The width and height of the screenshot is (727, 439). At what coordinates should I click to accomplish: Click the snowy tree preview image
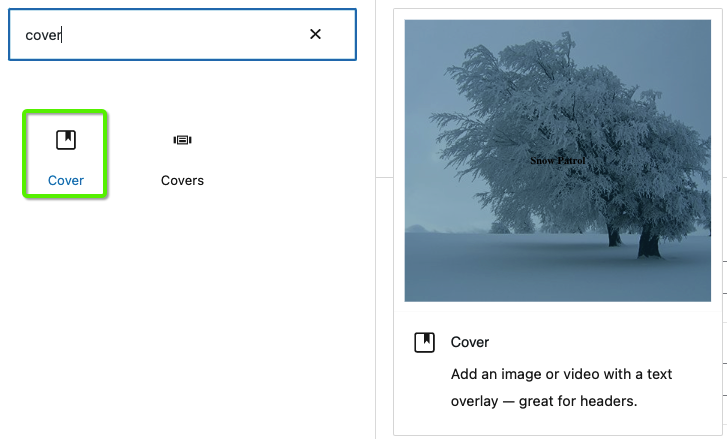click(557, 160)
